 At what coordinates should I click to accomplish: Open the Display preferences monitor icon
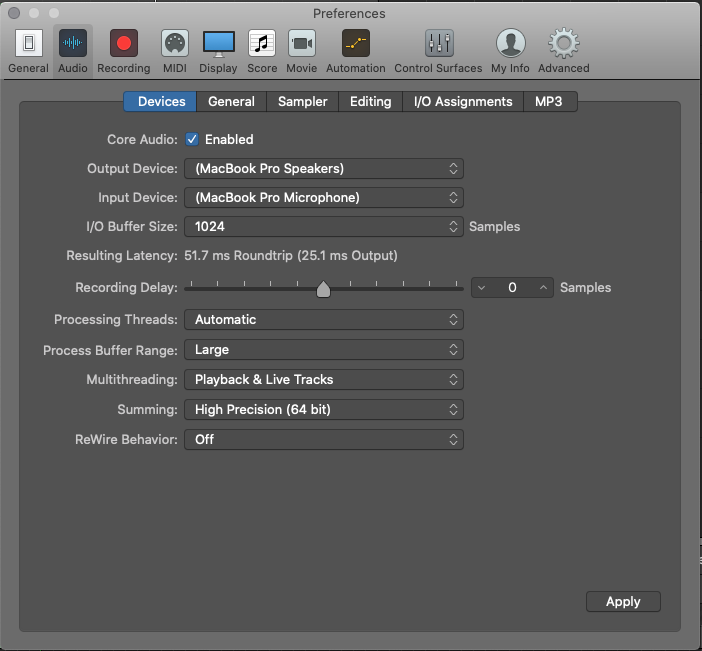click(x=218, y=43)
